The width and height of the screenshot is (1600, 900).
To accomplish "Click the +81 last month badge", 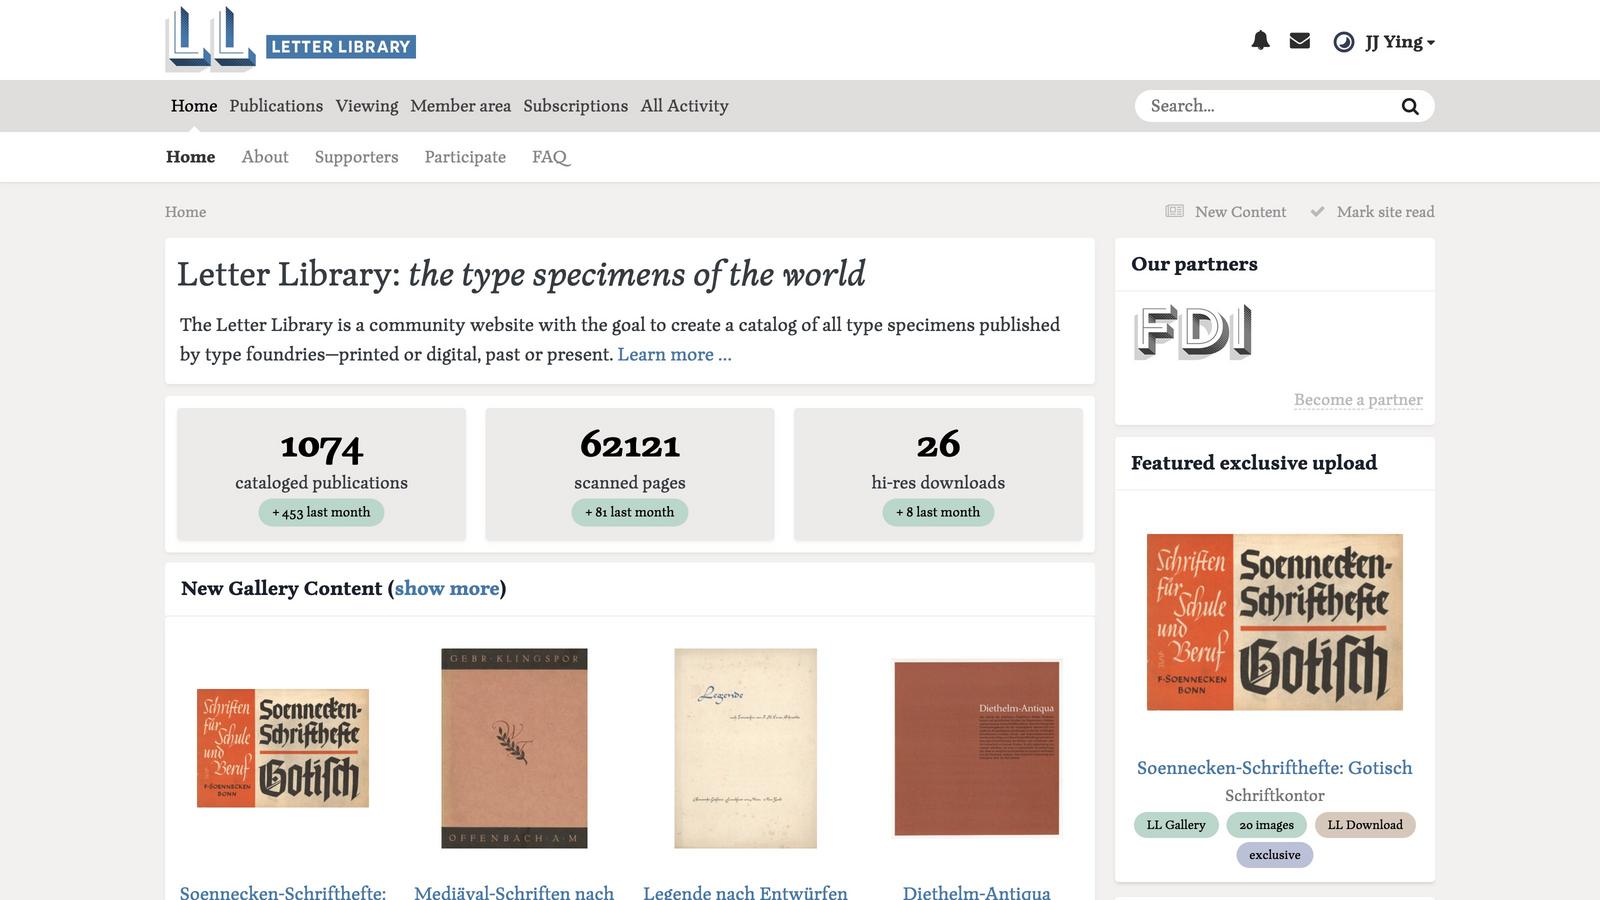I will 630,512.
